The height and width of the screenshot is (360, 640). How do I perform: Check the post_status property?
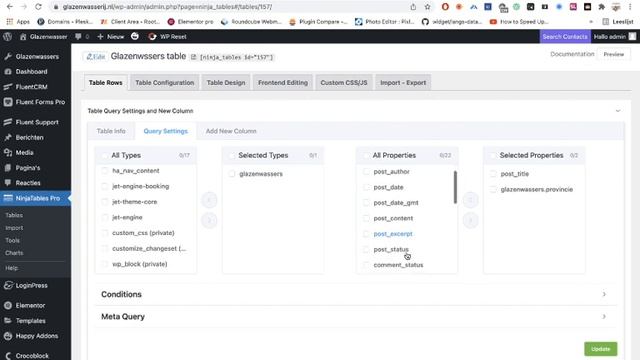[366, 249]
